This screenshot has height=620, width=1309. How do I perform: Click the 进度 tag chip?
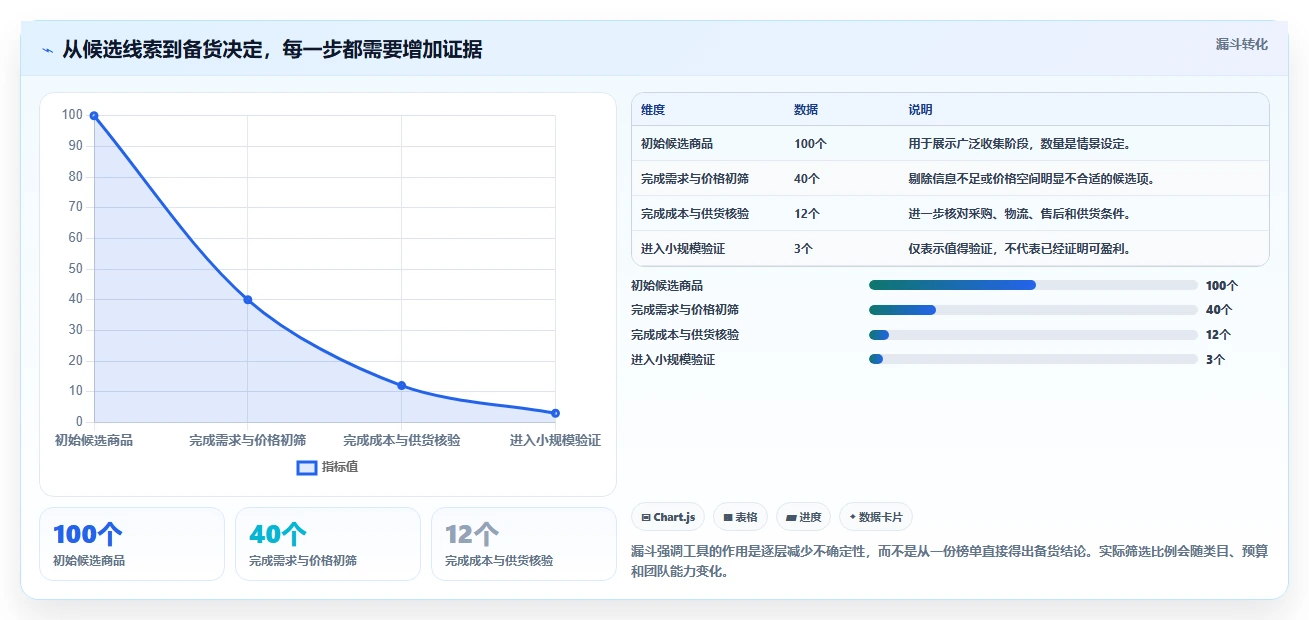tap(803, 517)
